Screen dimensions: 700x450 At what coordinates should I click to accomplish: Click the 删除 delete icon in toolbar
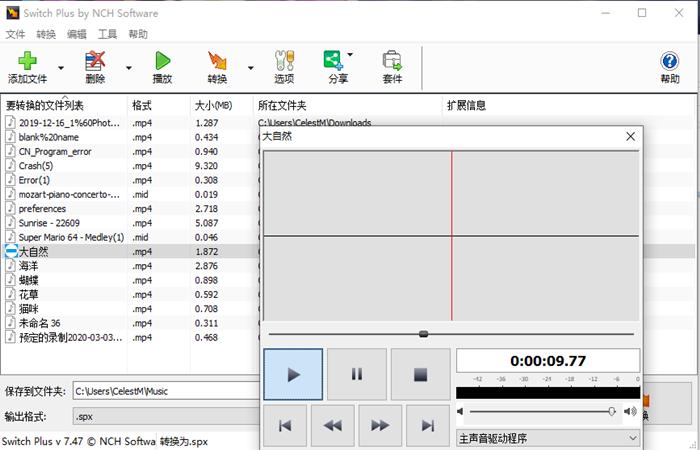[x=95, y=61]
